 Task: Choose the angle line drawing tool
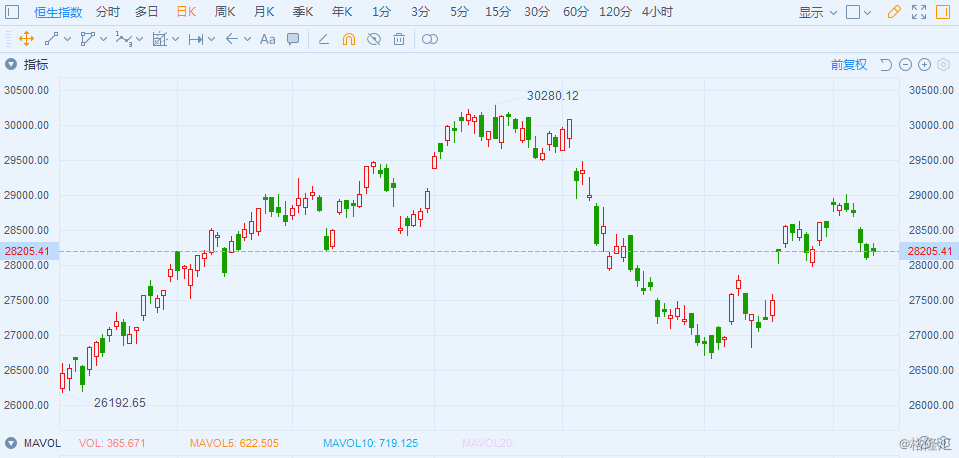click(x=324, y=39)
